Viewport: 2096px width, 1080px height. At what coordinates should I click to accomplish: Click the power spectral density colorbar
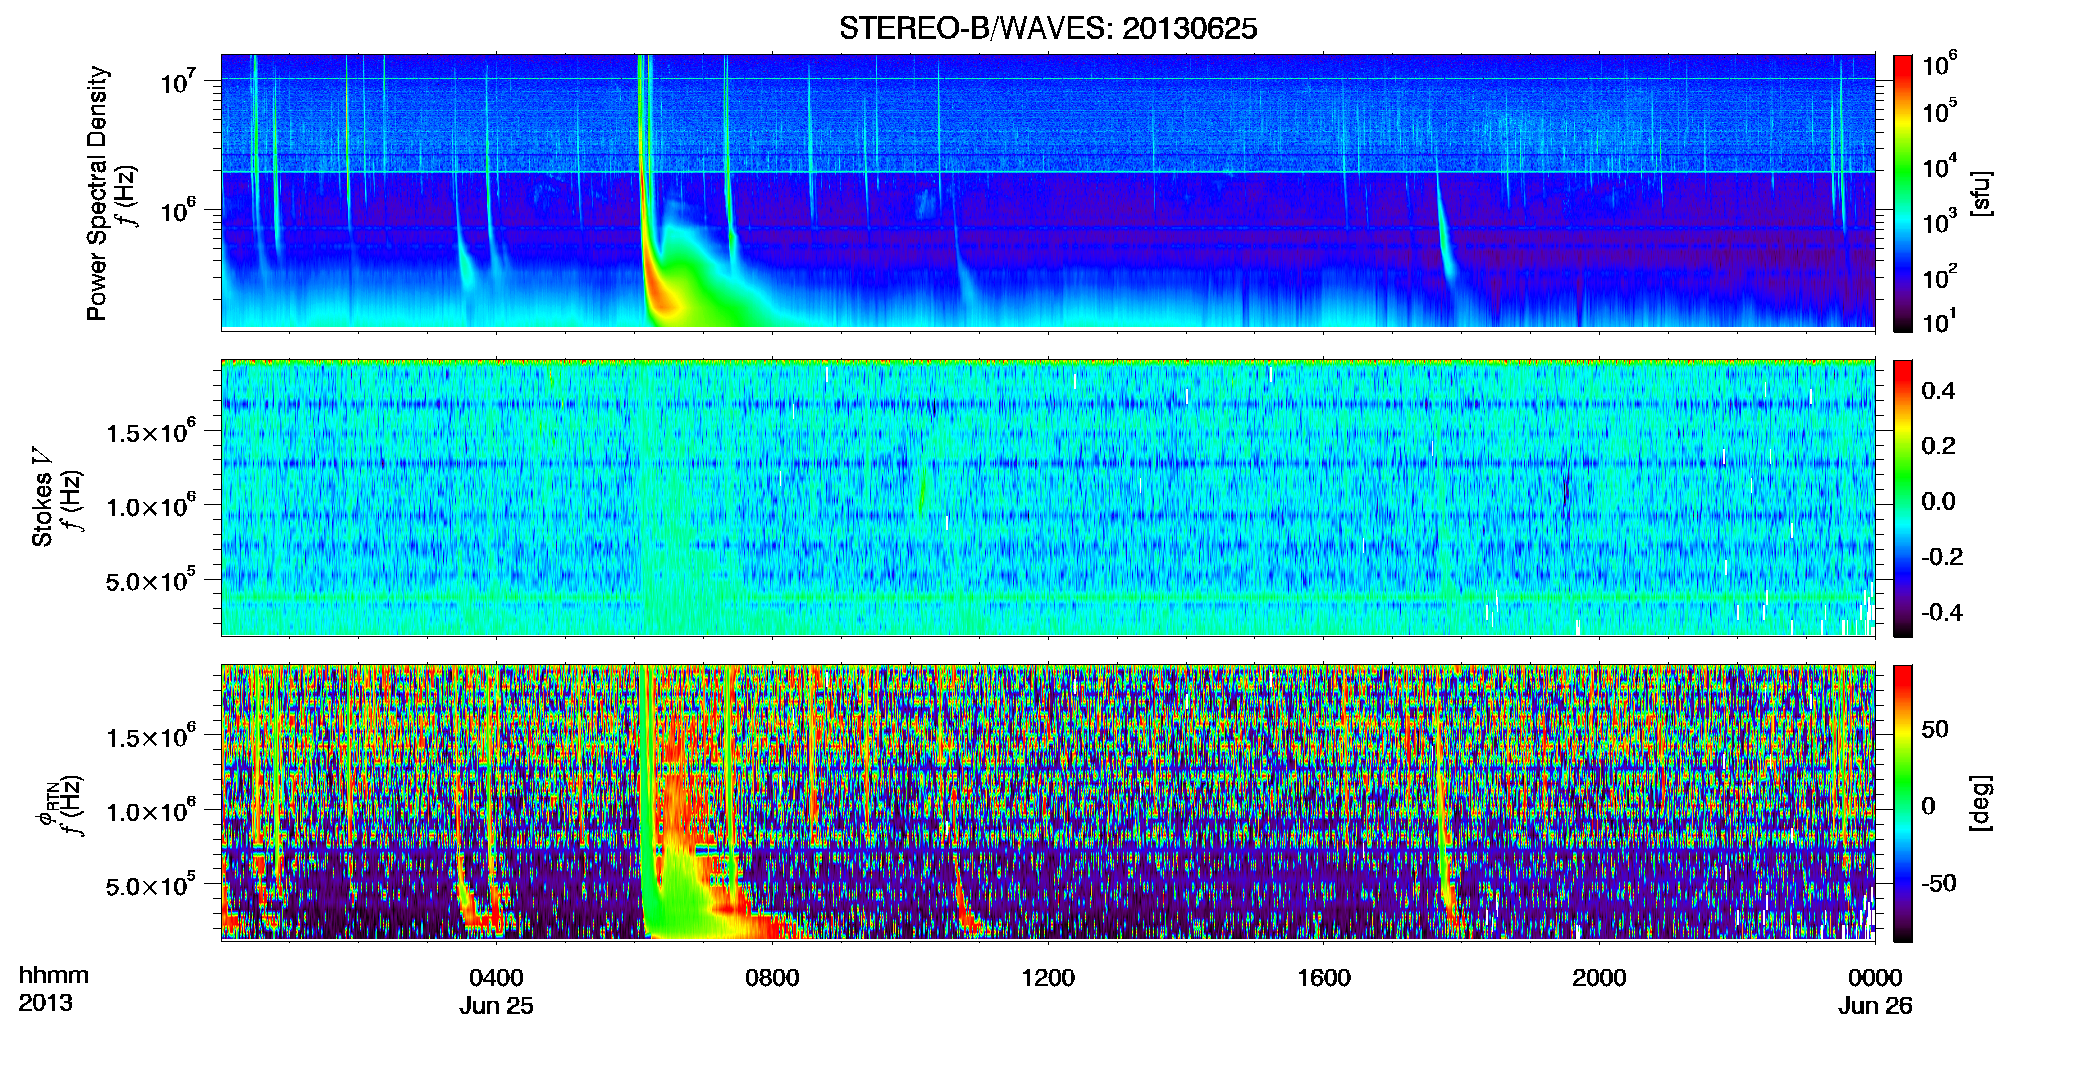click(x=1903, y=193)
